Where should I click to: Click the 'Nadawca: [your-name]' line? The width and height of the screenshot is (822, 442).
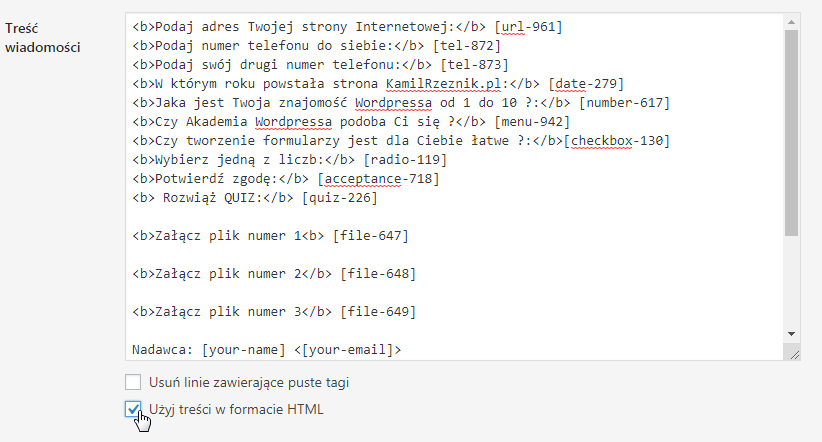click(266, 350)
